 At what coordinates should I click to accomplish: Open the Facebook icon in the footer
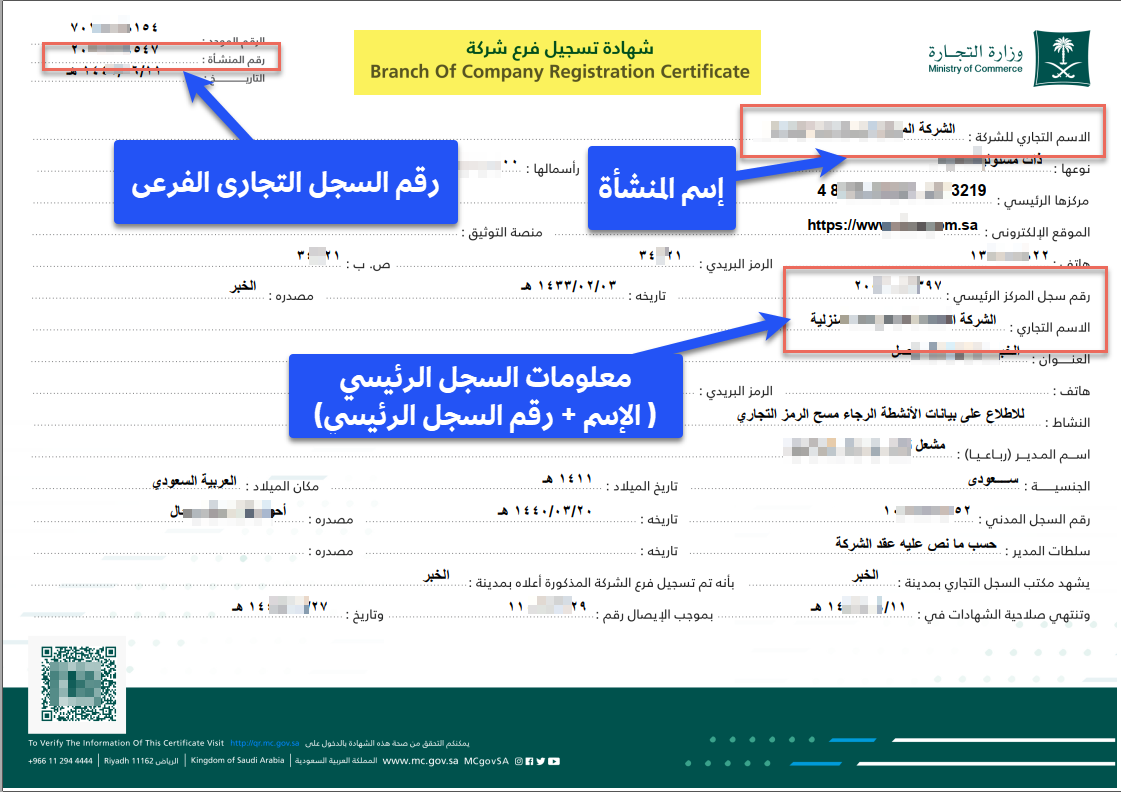coord(530,761)
